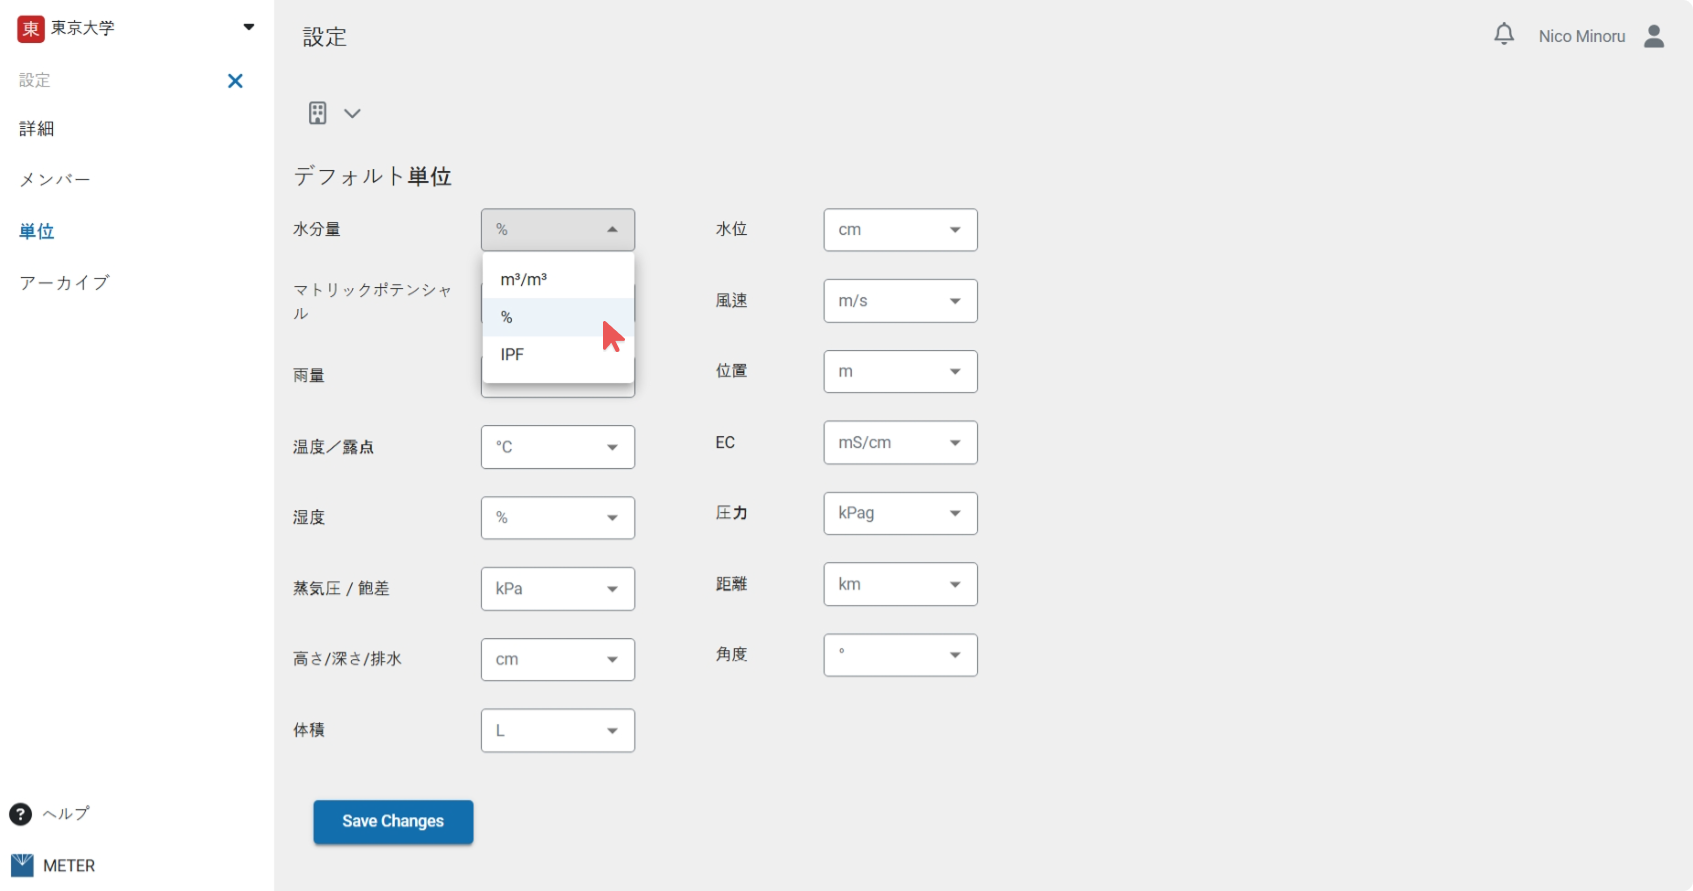1693x891 pixels.
Task: Choose the % option in the open list
Action: click(x=558, y=317)
